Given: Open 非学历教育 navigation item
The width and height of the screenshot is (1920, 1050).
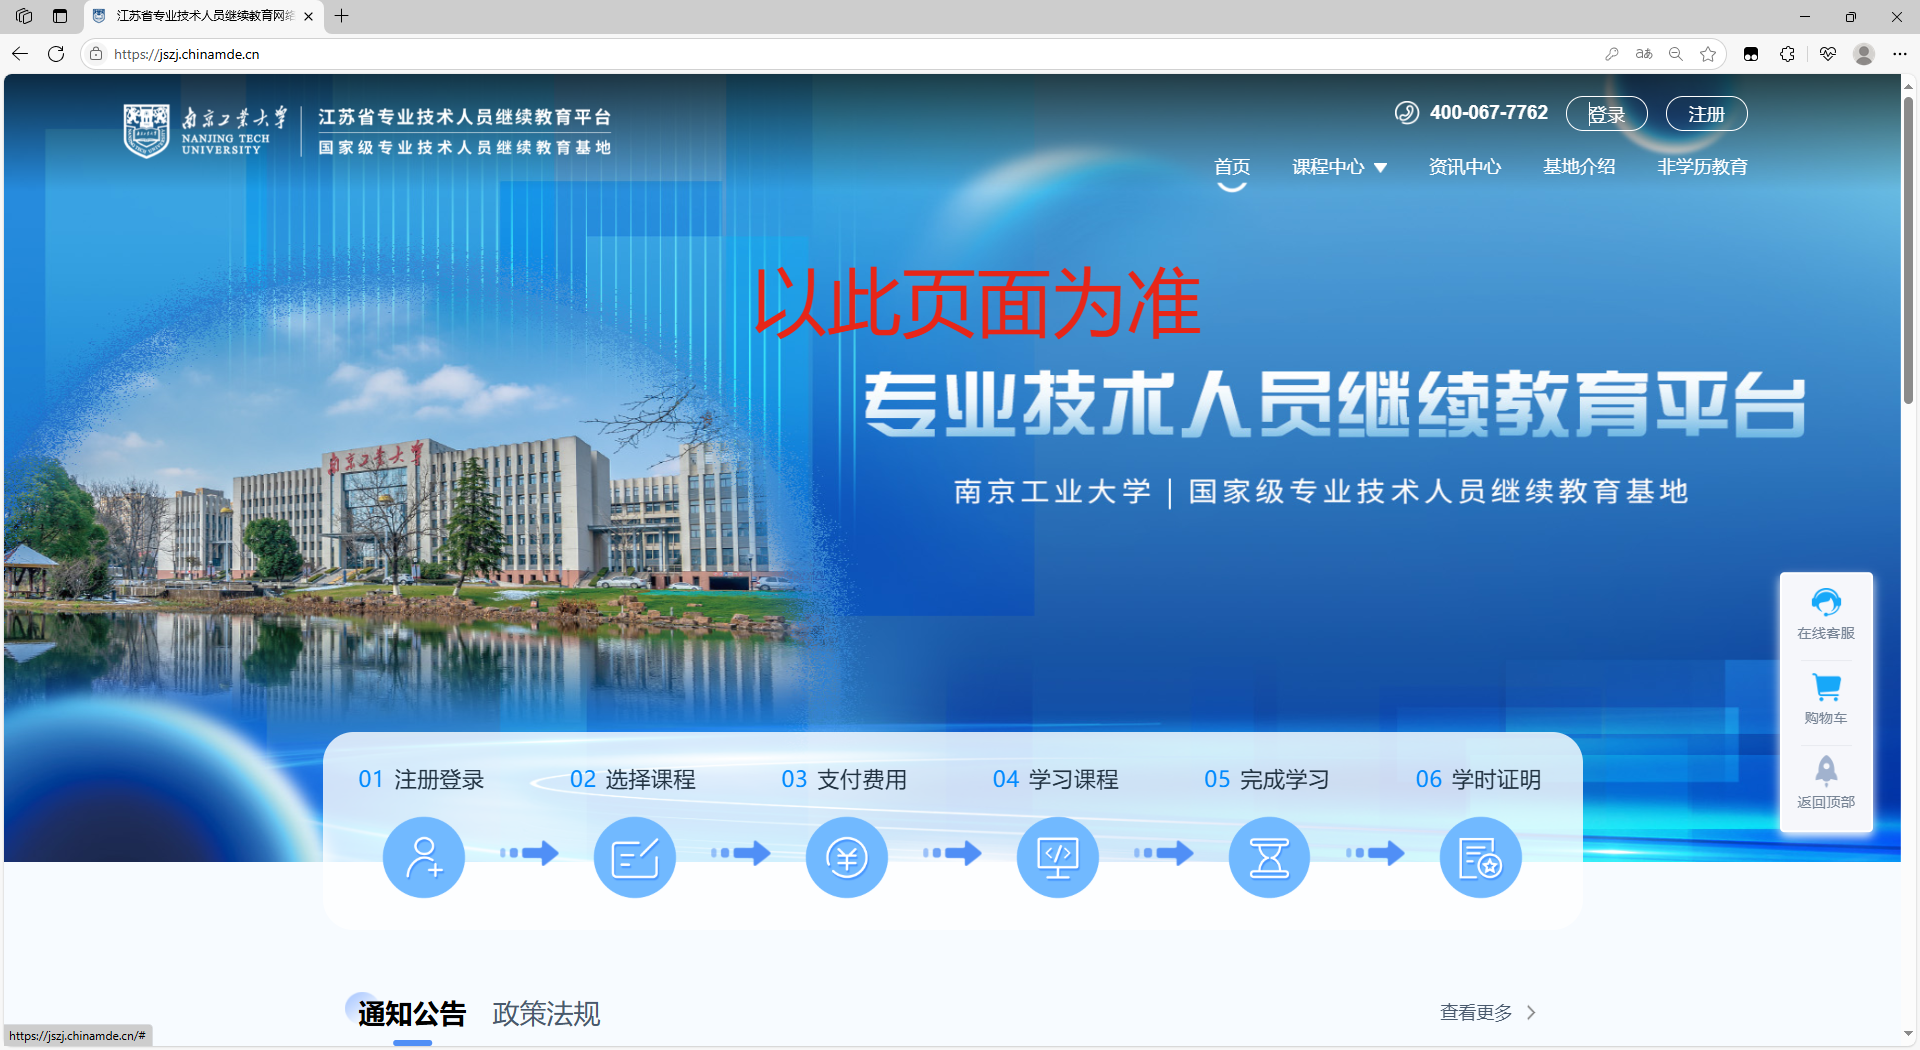Looking at the screenshot, I should point(1702,167).
